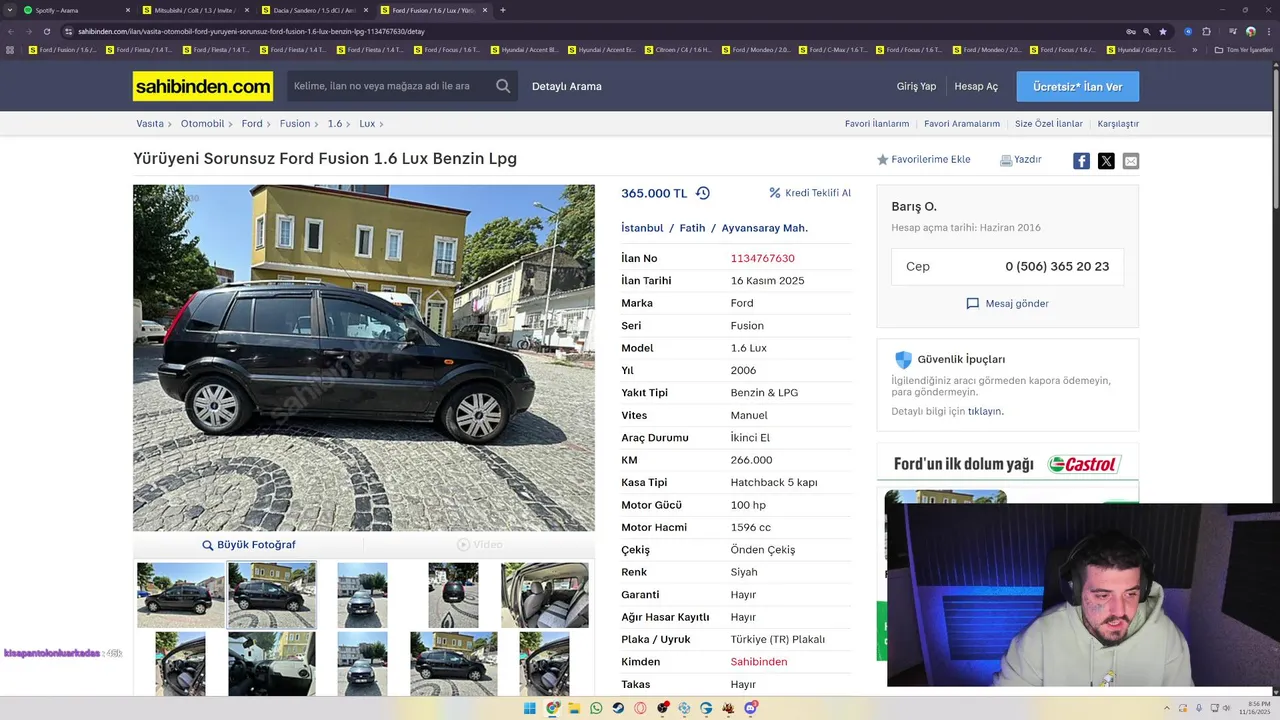
Task: Open Discord from the taskbar
Action: [750, 708]
